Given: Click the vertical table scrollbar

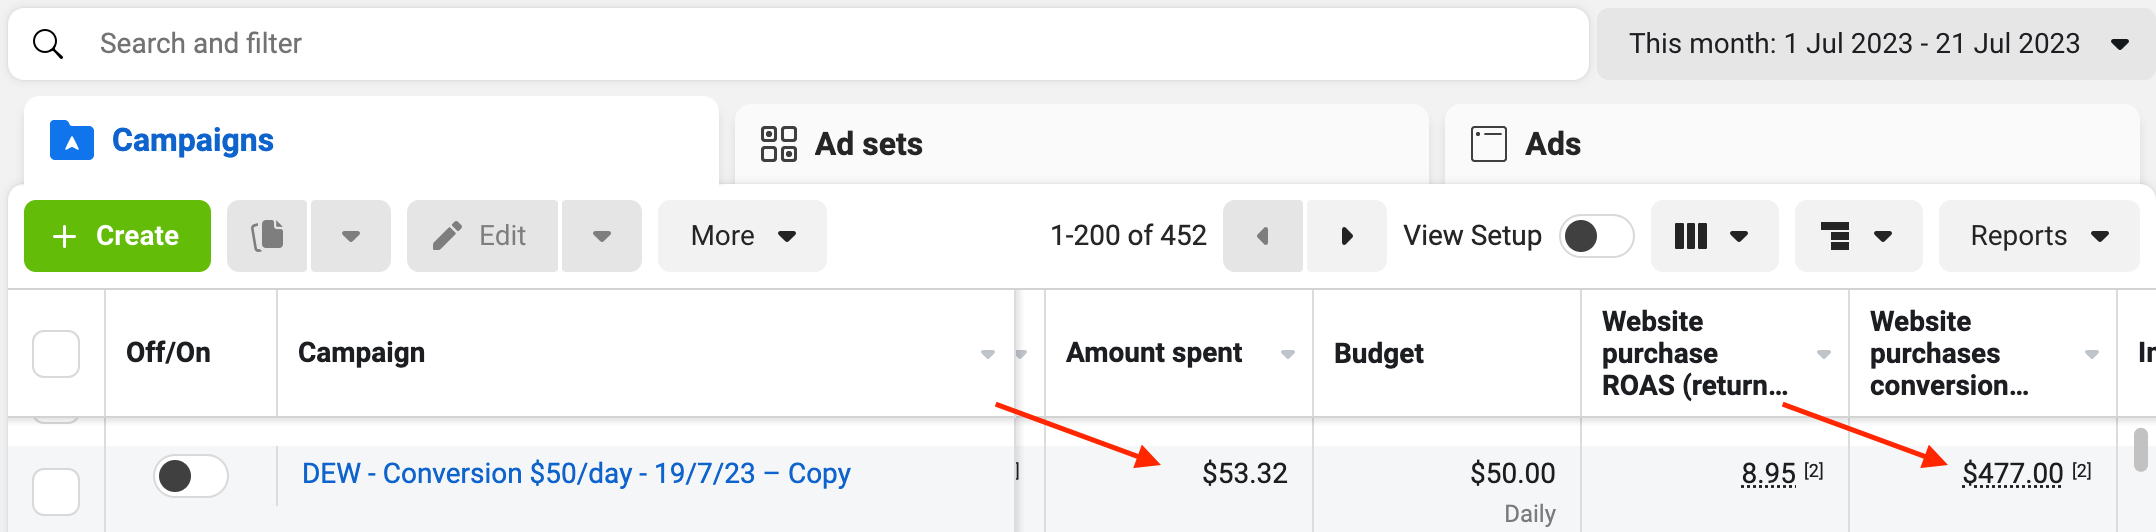Looking at the screenshot, I should pos(2140,450).
